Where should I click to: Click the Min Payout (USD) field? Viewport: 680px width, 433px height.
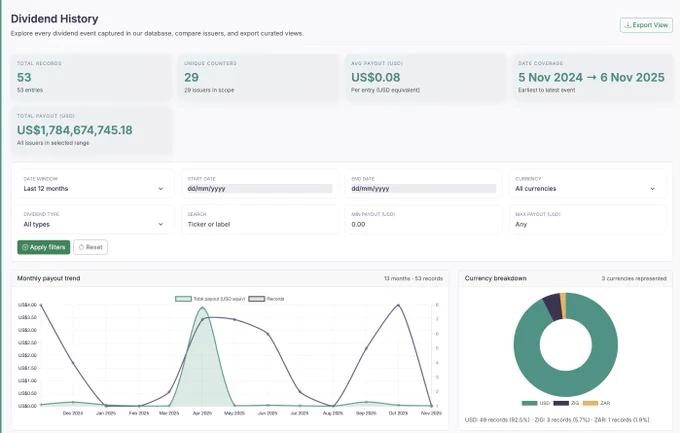click(424, 224)
